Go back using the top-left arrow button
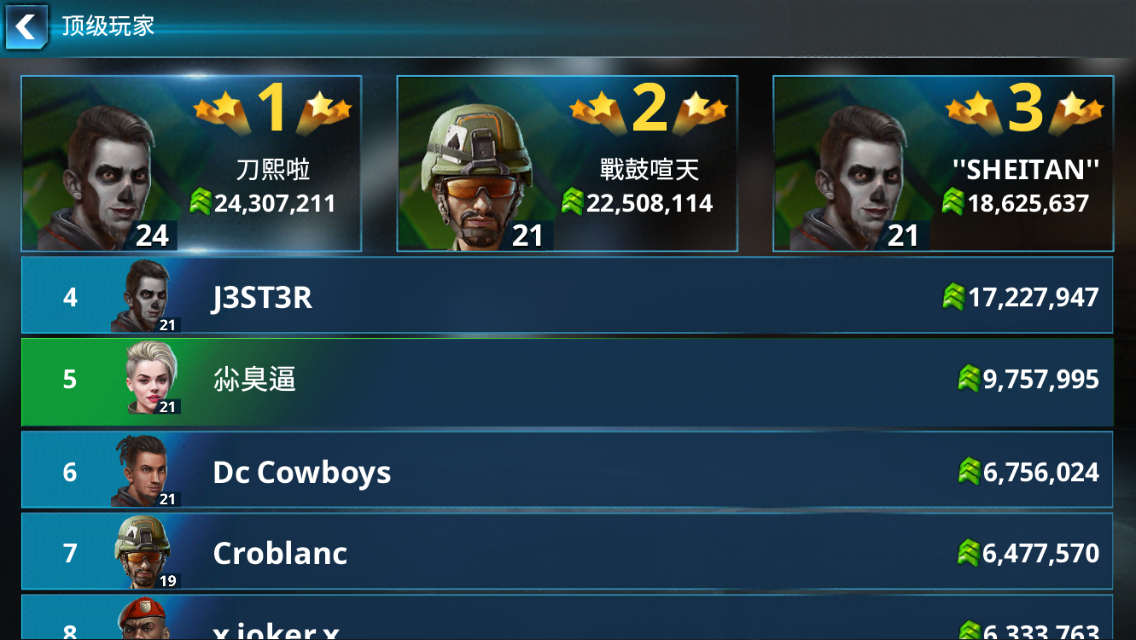This screenshot has width=1136, height=640. tap(27, 27)
